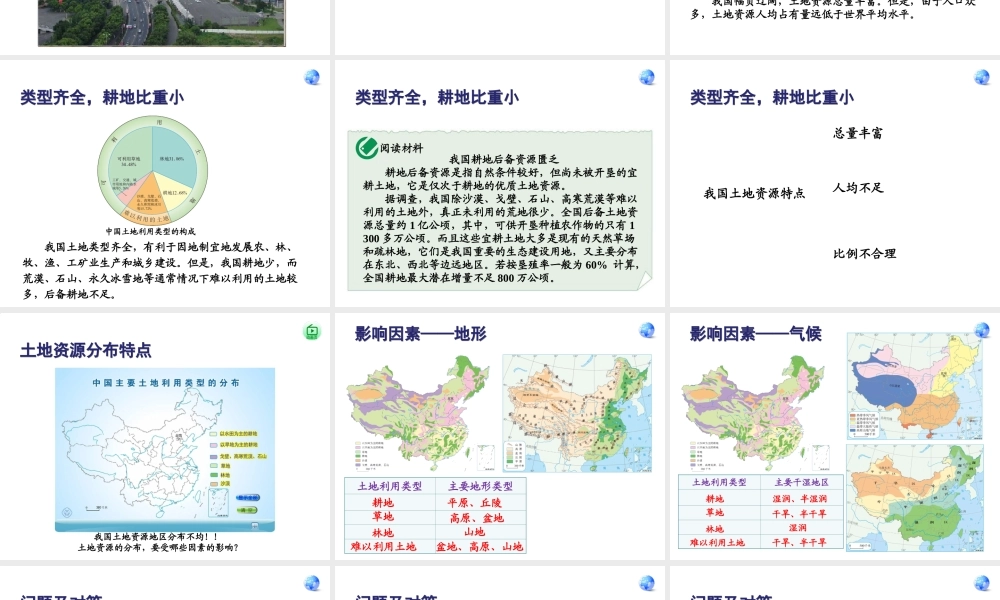Click 比例不合理 text
The image size is (1000, 600).
[x=865, y=254]
